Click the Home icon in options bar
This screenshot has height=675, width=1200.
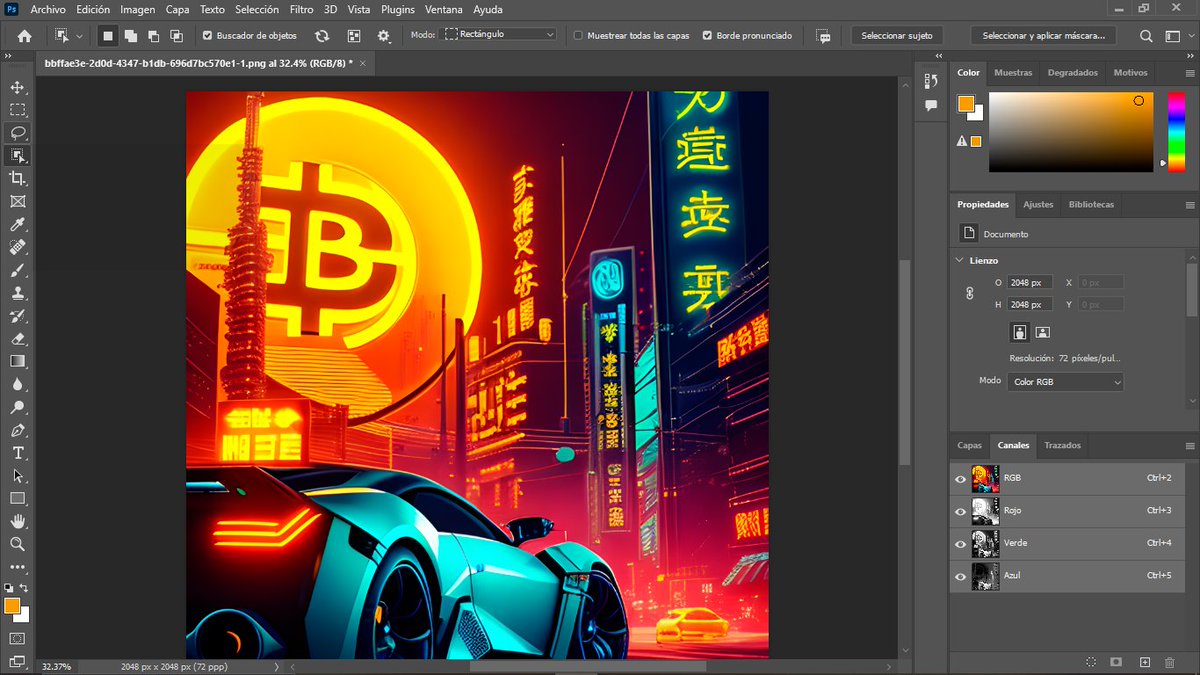pyautogui.click(x=24, y=35)
